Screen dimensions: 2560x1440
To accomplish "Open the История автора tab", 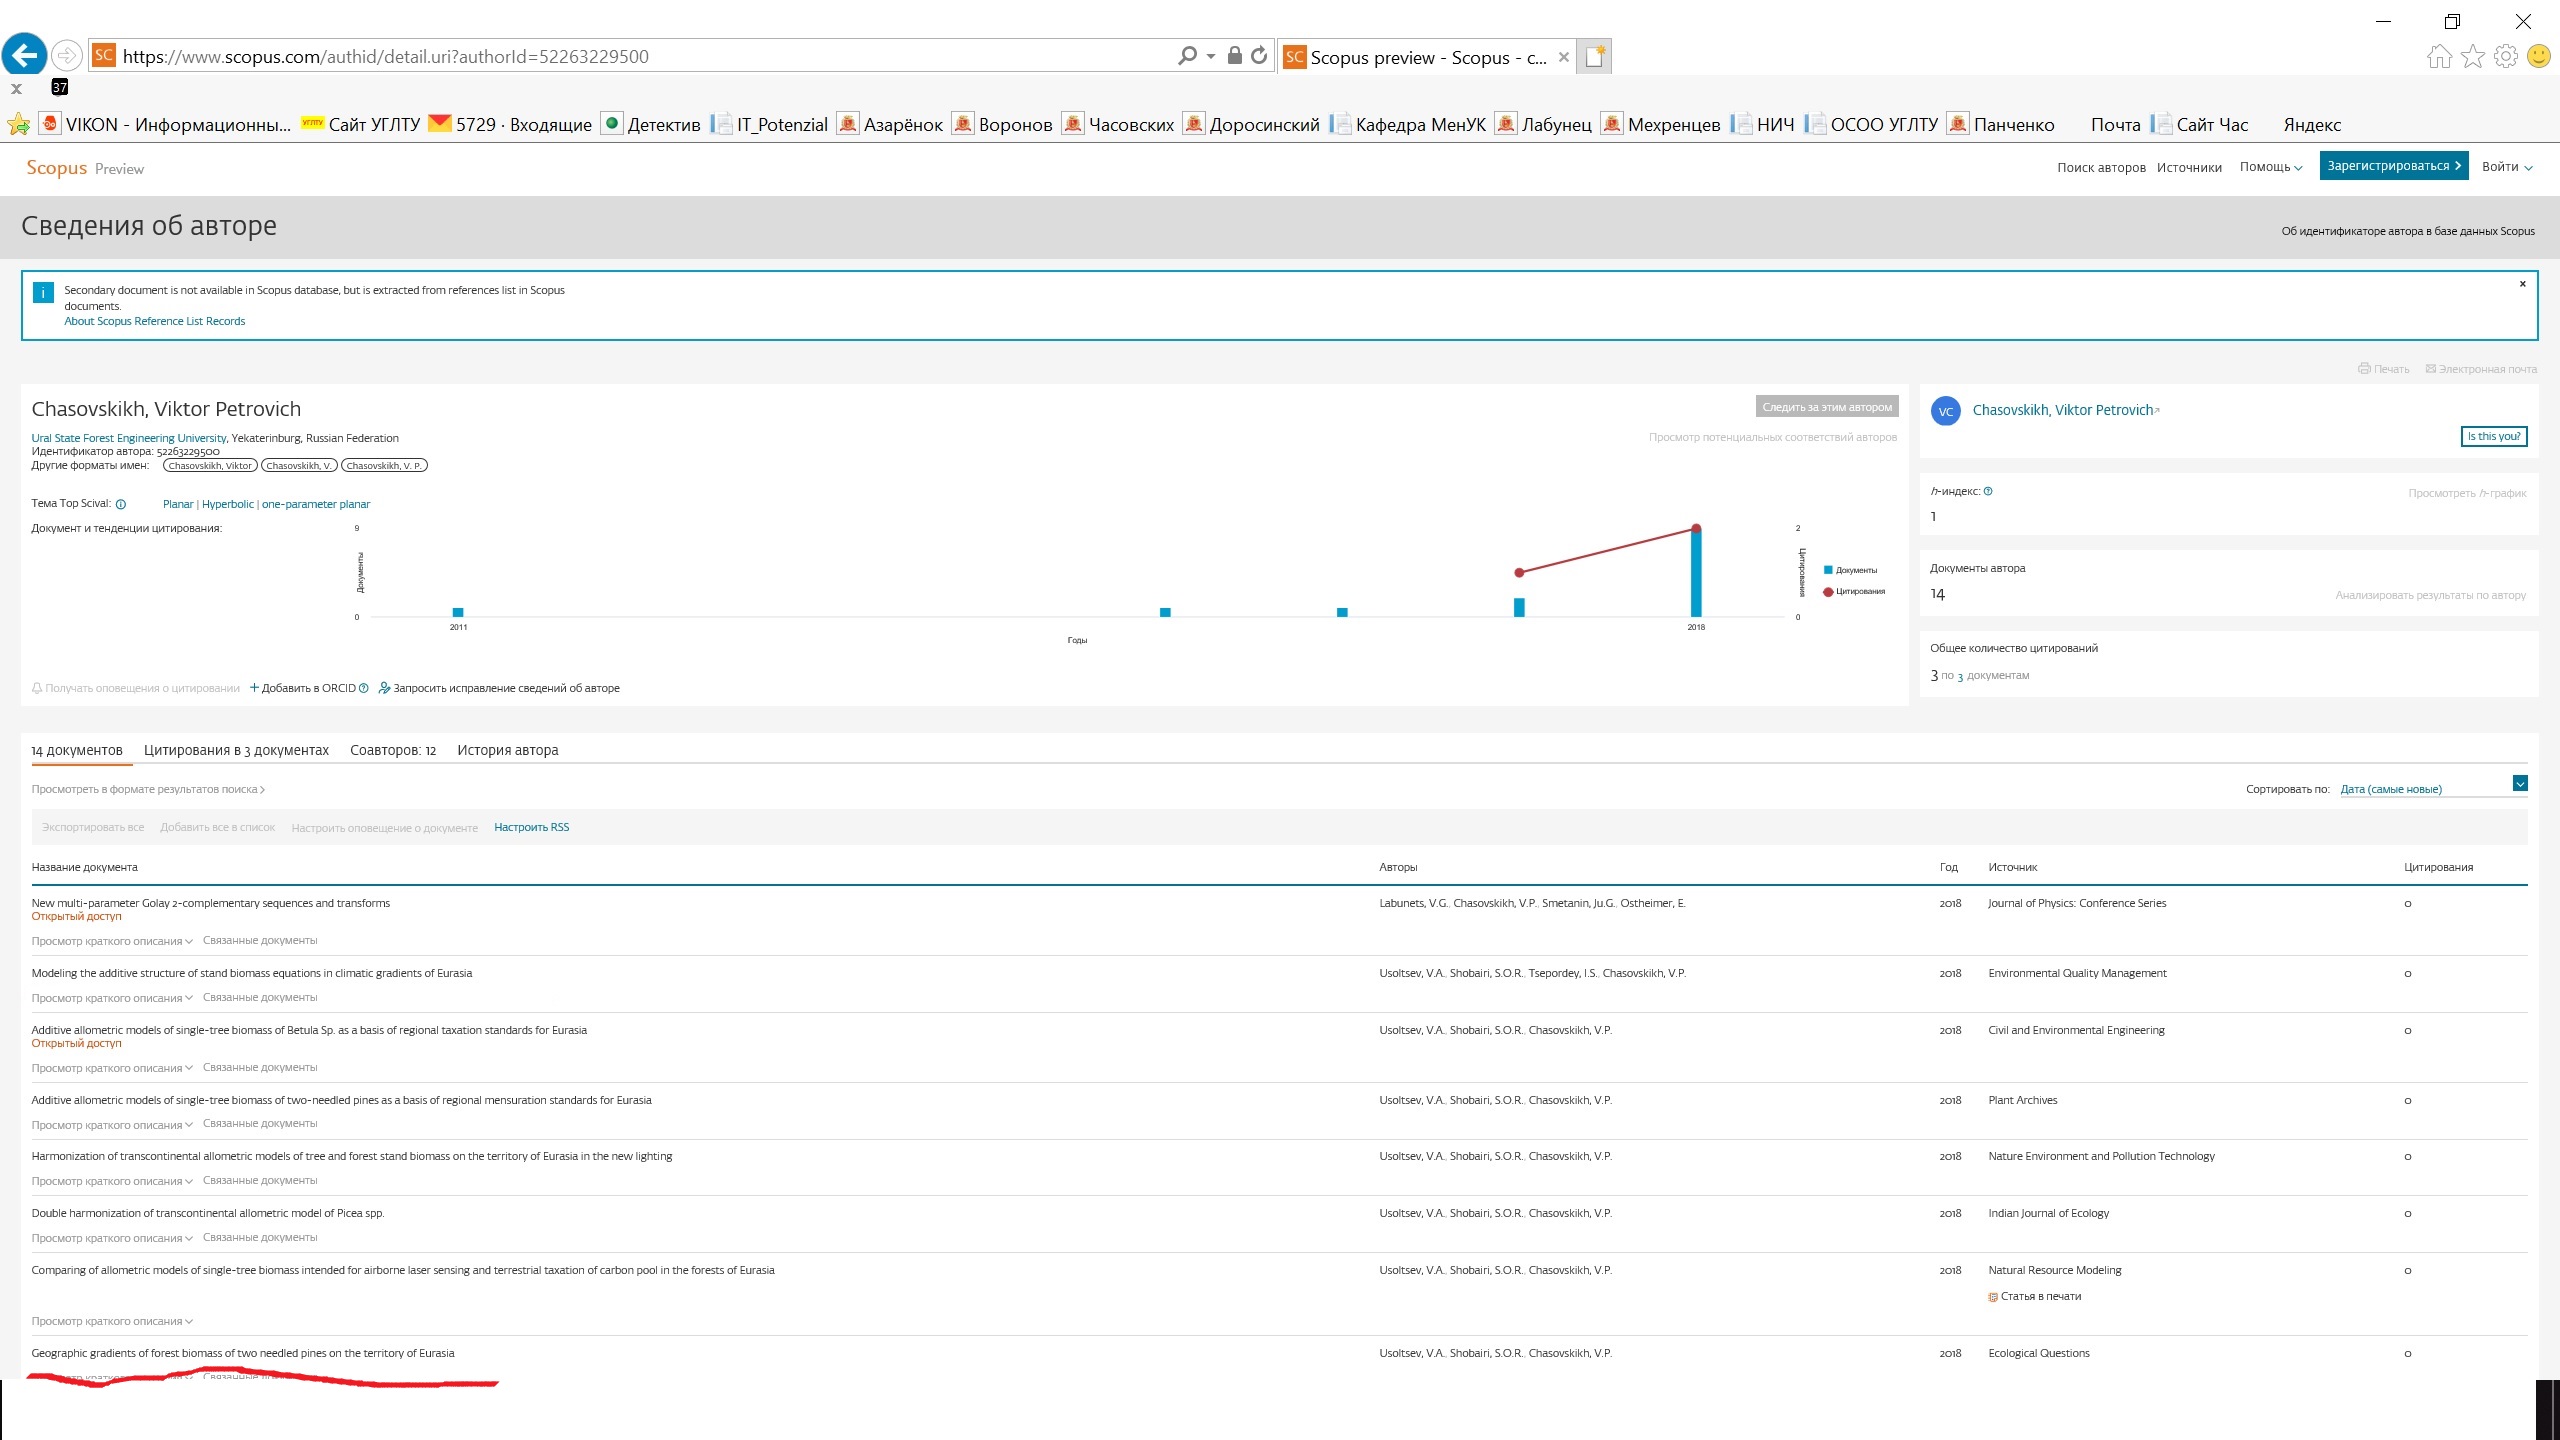I will [x=507, y=750].
